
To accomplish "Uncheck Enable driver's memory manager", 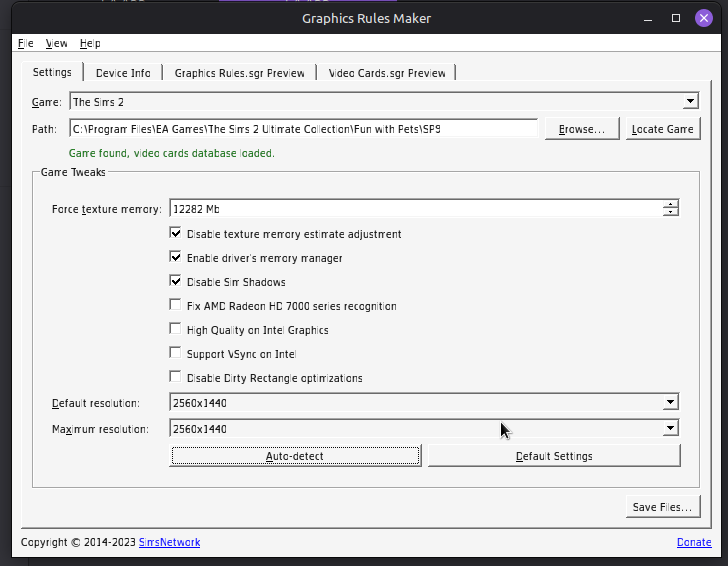I will pos(176,257).
